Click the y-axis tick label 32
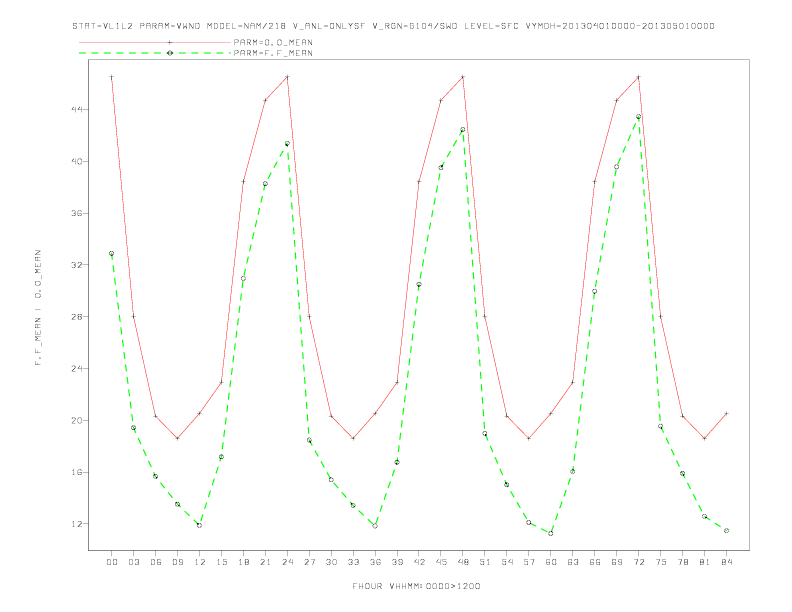 pos(77,265)
